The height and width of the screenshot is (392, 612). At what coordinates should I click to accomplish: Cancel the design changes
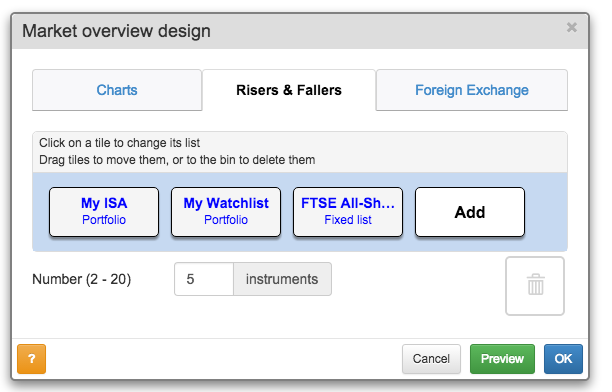[431, 358]
